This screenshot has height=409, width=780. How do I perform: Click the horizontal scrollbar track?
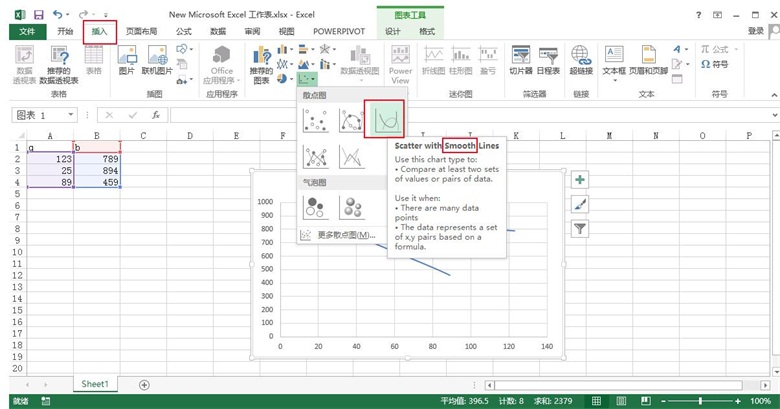click(618, 385)
